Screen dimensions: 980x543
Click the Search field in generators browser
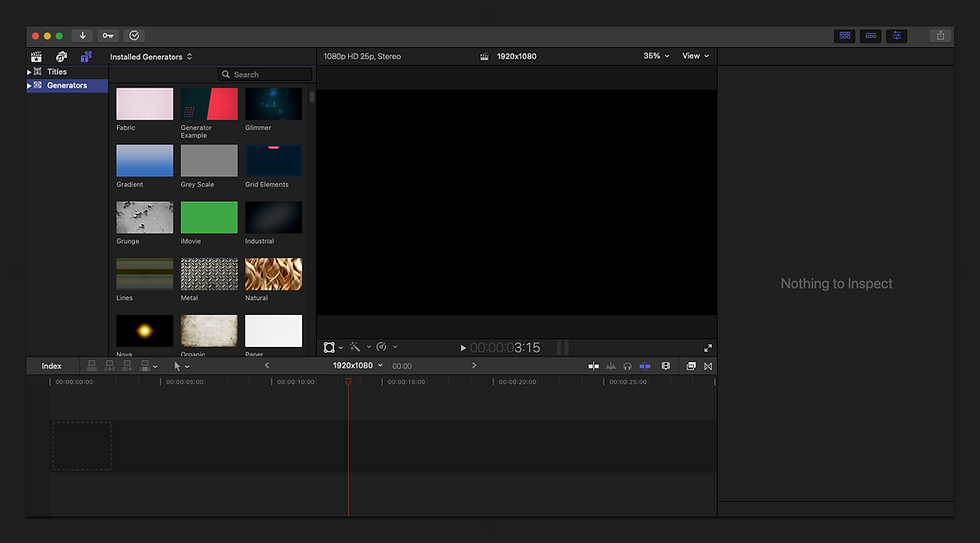[264, 74]
